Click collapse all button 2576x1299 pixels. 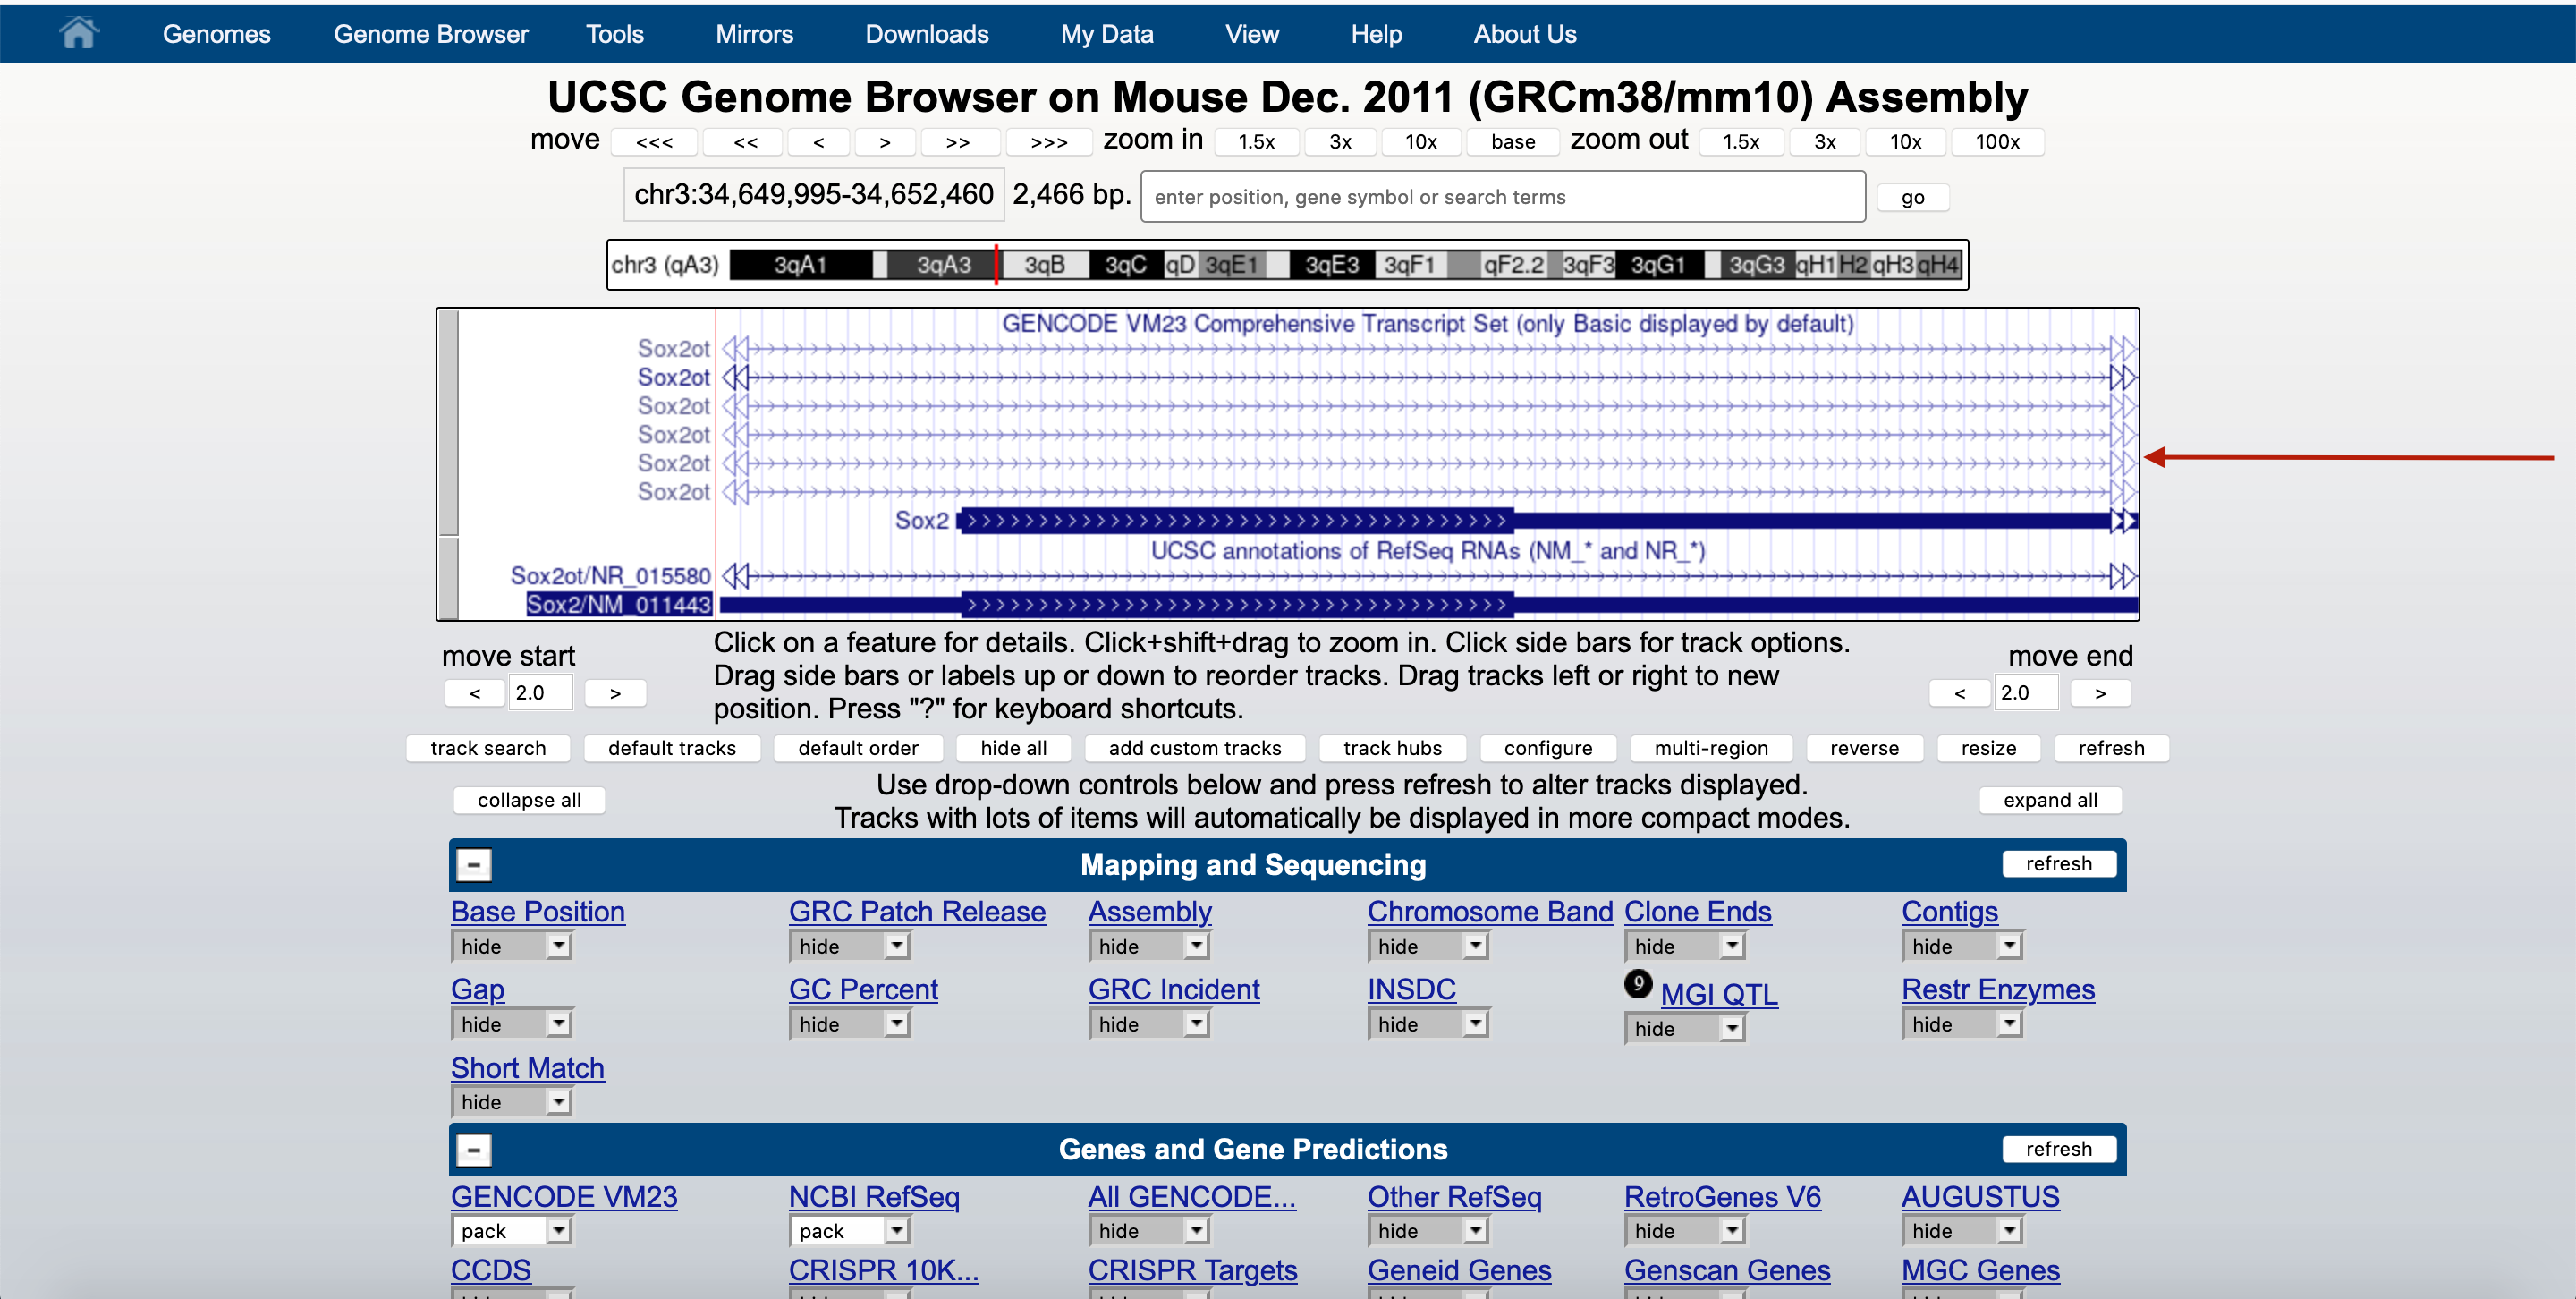coord(529,800)
